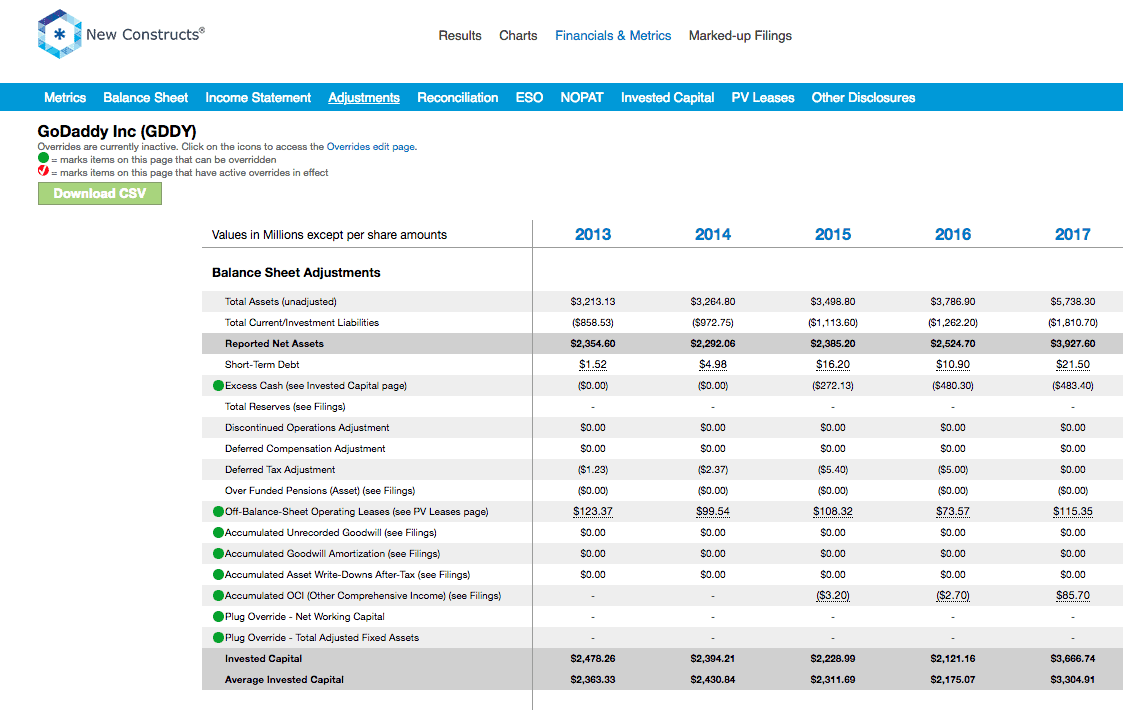The width and height of the screenshot is (1123, 710).
Task: Click the Total Assets (unadjusted) row label
Action: click(281, 302)
